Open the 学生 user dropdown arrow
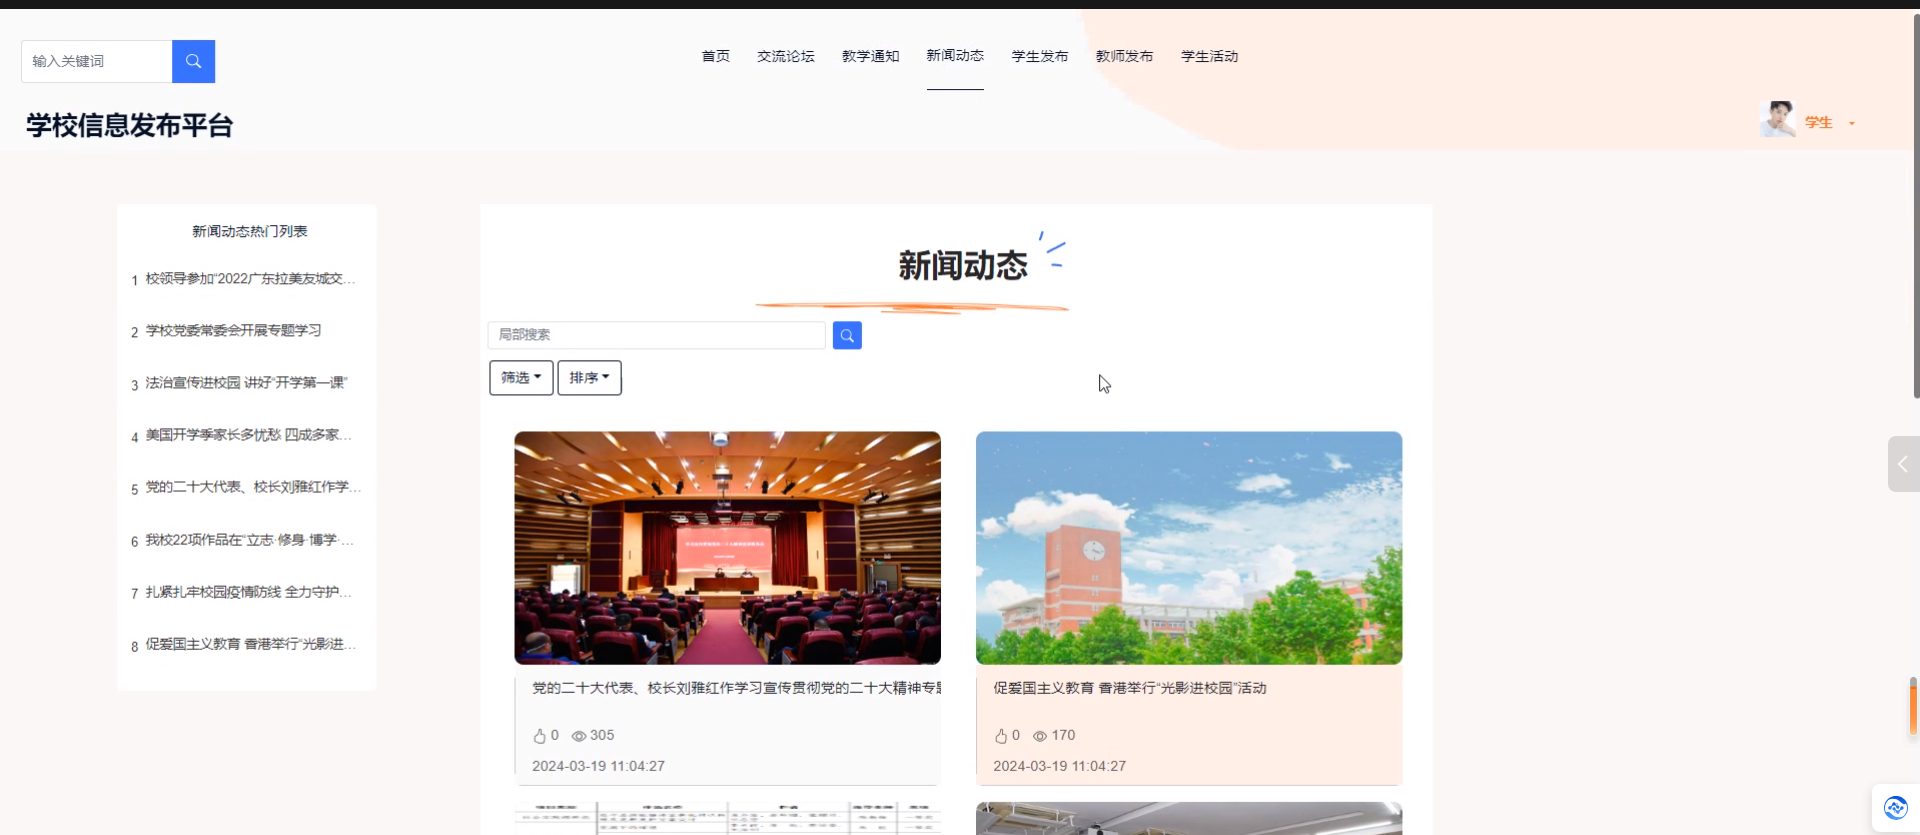This screenshot has height=835, width=1920. [x=1852, y=123]
